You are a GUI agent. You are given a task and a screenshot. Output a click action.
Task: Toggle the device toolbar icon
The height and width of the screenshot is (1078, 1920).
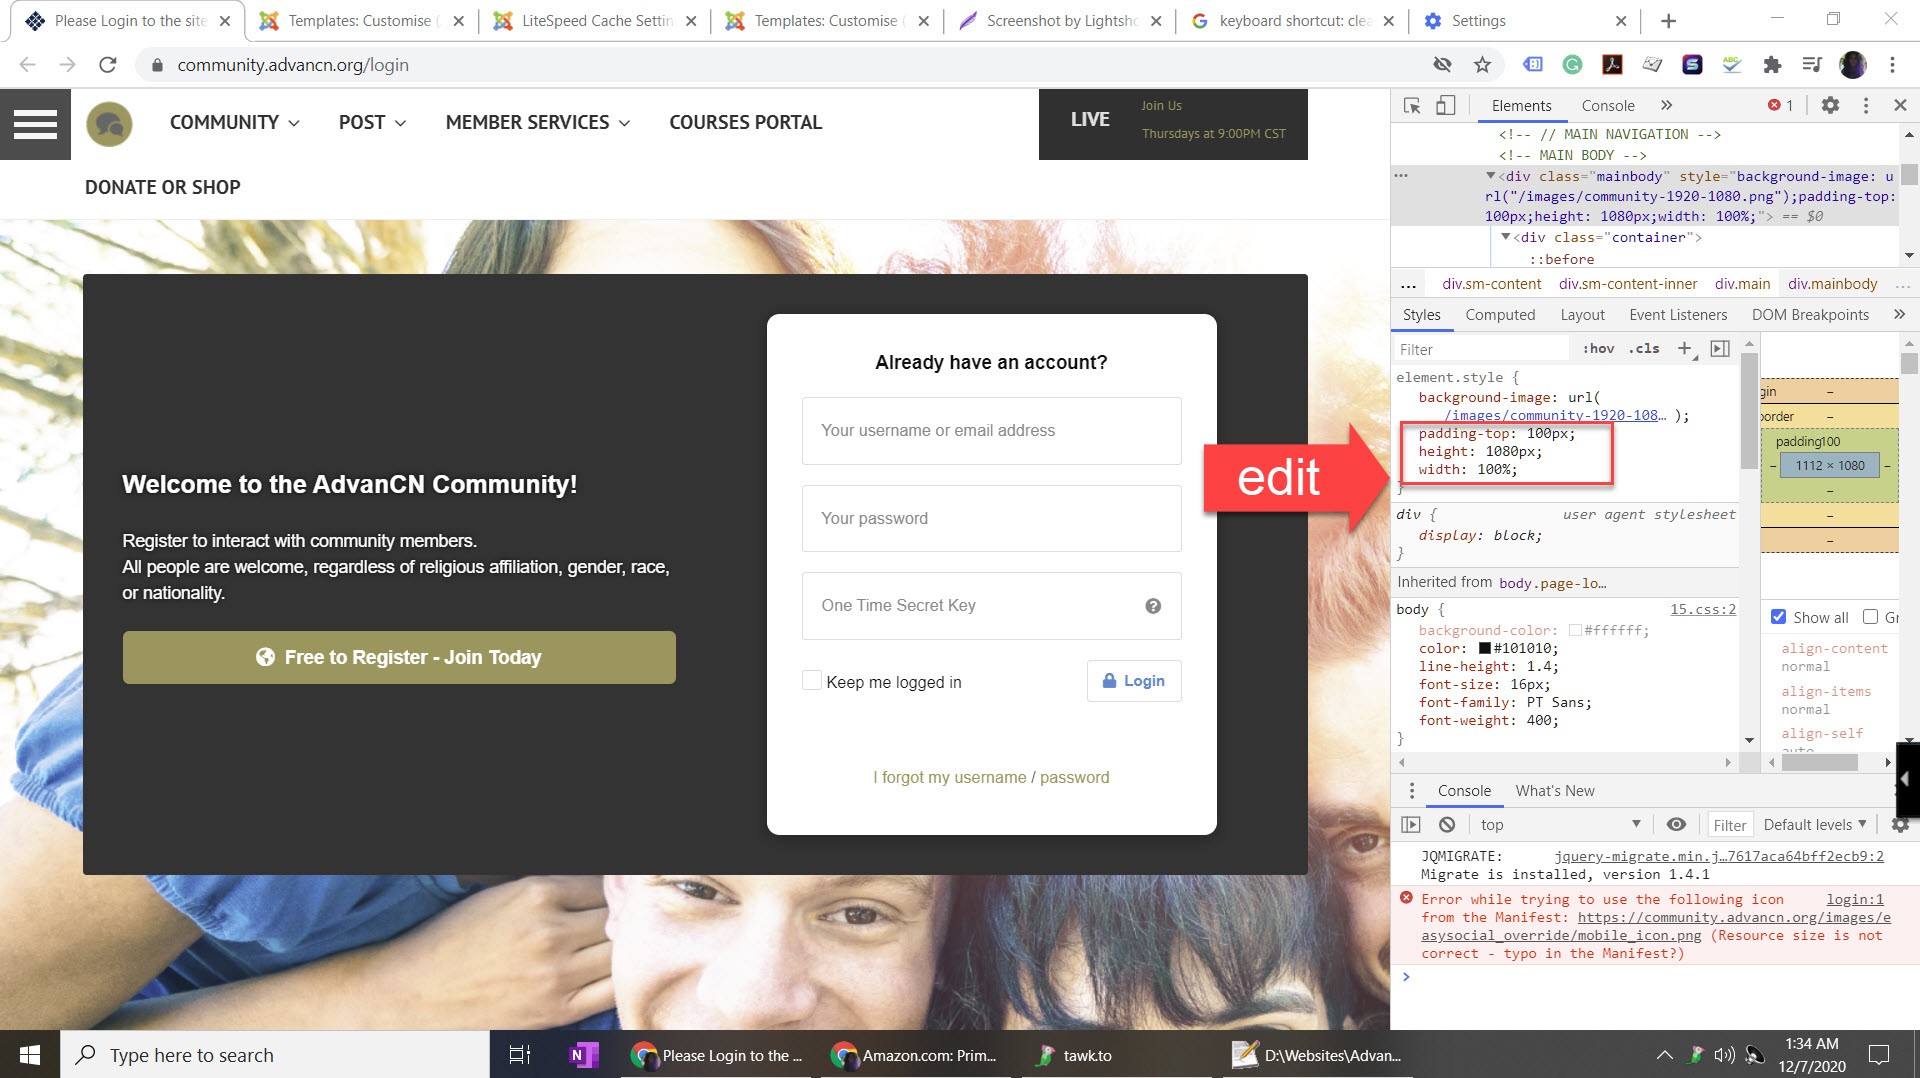pos(1445,105)
